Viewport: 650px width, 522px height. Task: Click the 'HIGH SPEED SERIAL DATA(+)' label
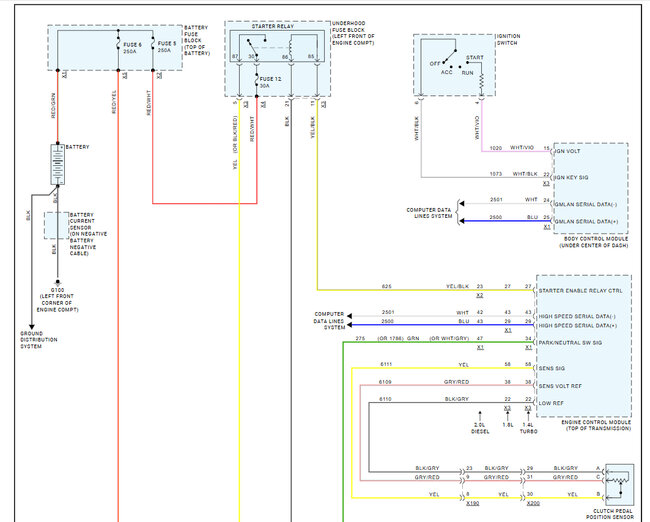[577, 326]
